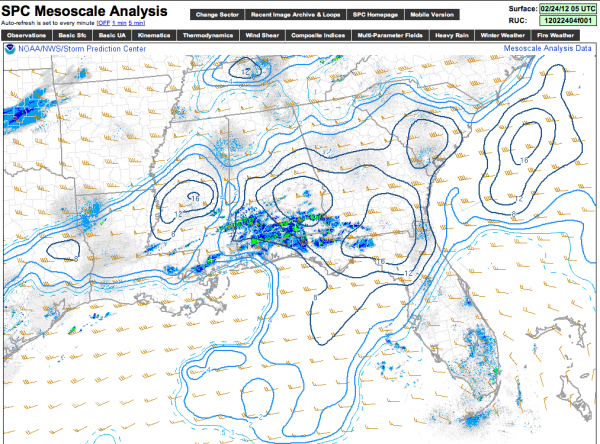Open the Basic UA menu
Viewport: 600px width, 444px height.
[x=112, y=36]
